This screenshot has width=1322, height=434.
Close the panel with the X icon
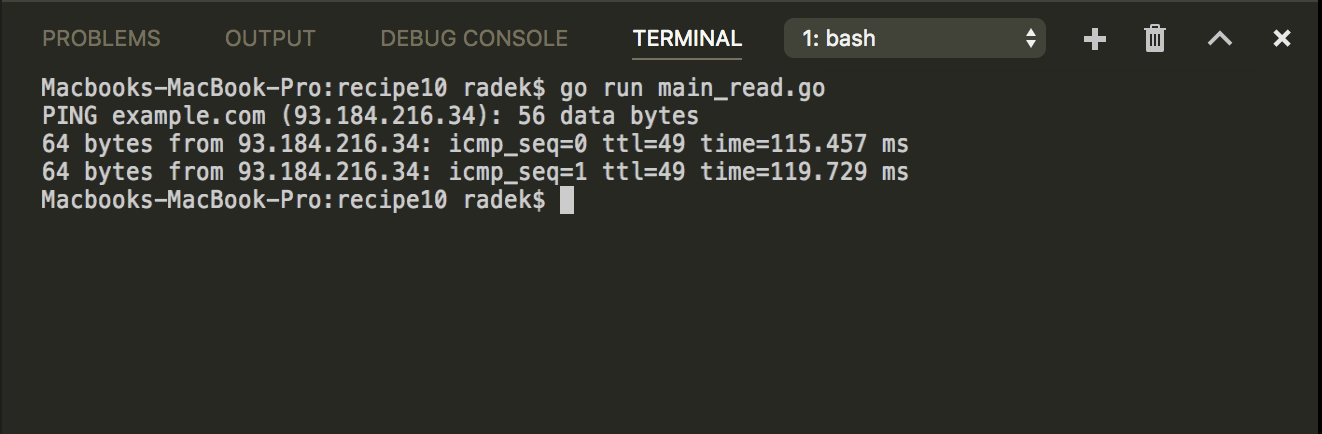point(1282,39)
